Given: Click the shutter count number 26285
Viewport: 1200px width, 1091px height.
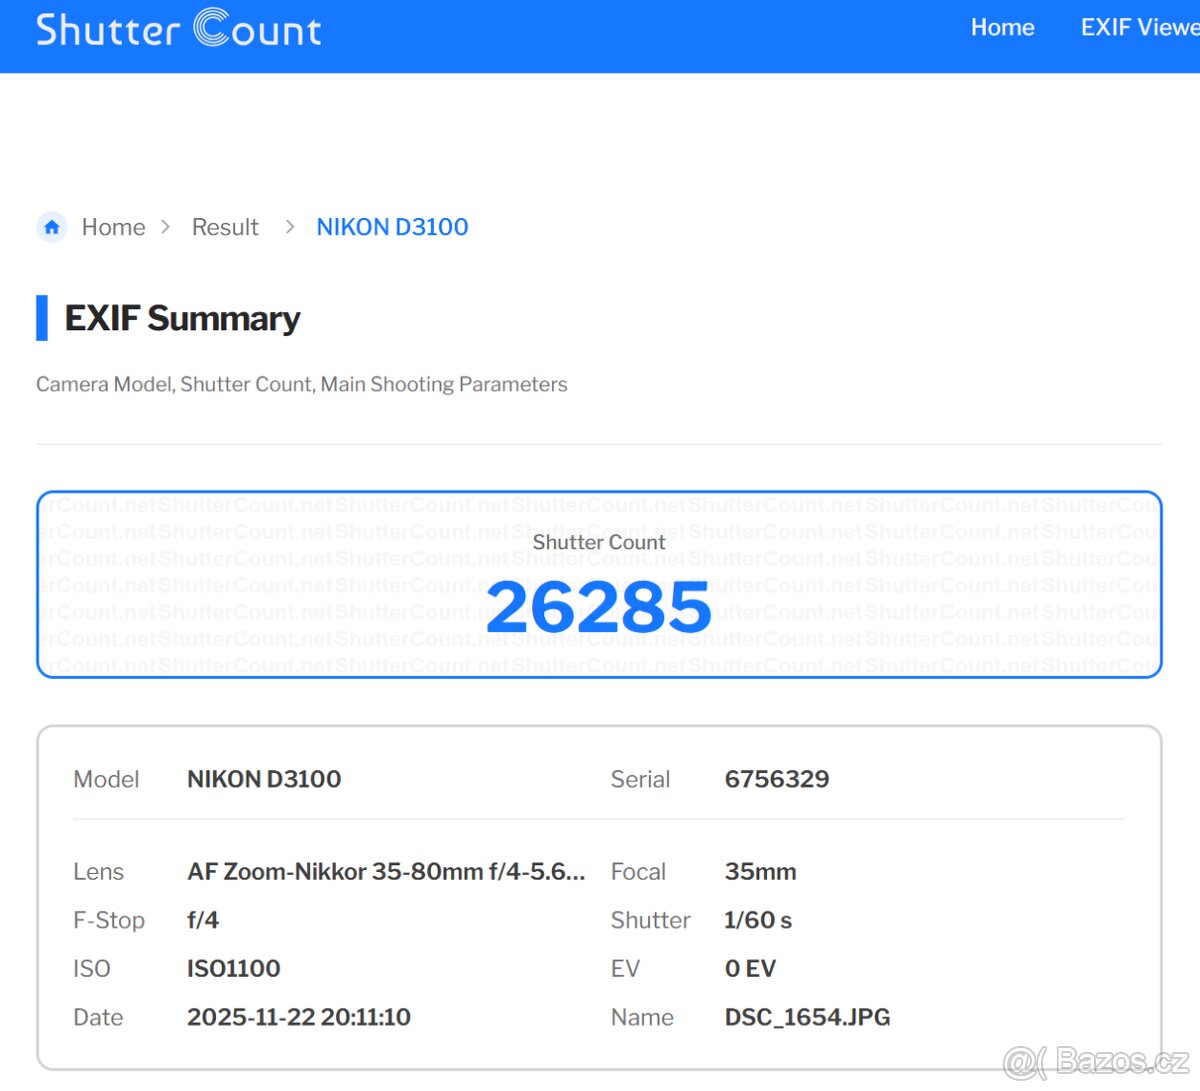Looking at the screenshot, I should point(598,608).
